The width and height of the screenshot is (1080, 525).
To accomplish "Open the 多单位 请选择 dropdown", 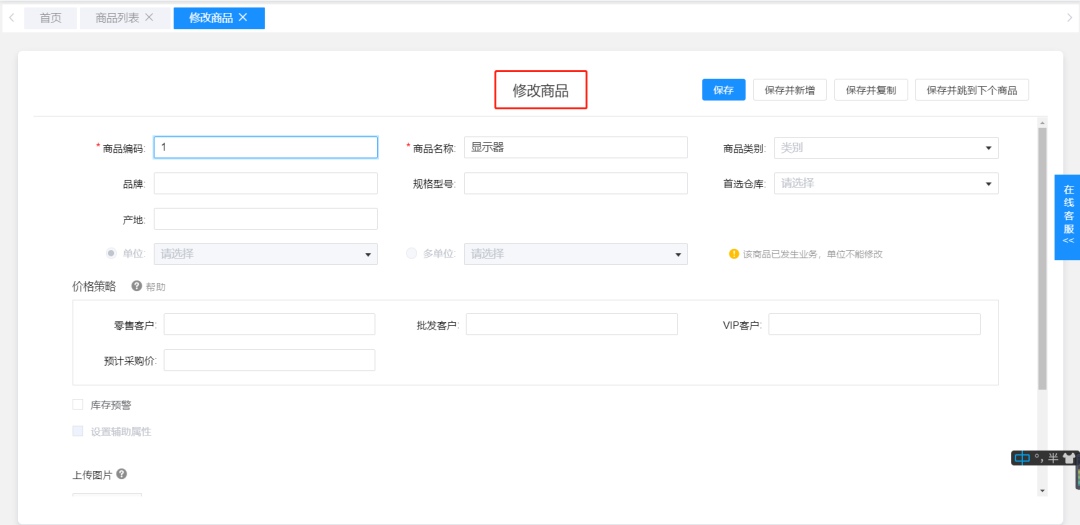I will coord(576,254).
